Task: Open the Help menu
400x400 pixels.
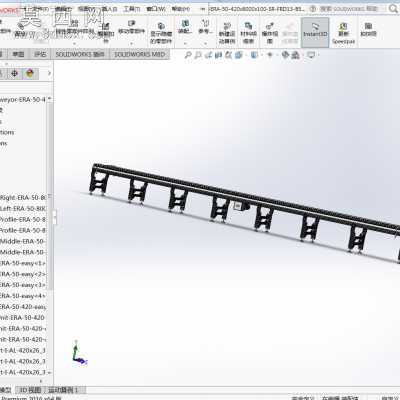Action: coord(180,9)
